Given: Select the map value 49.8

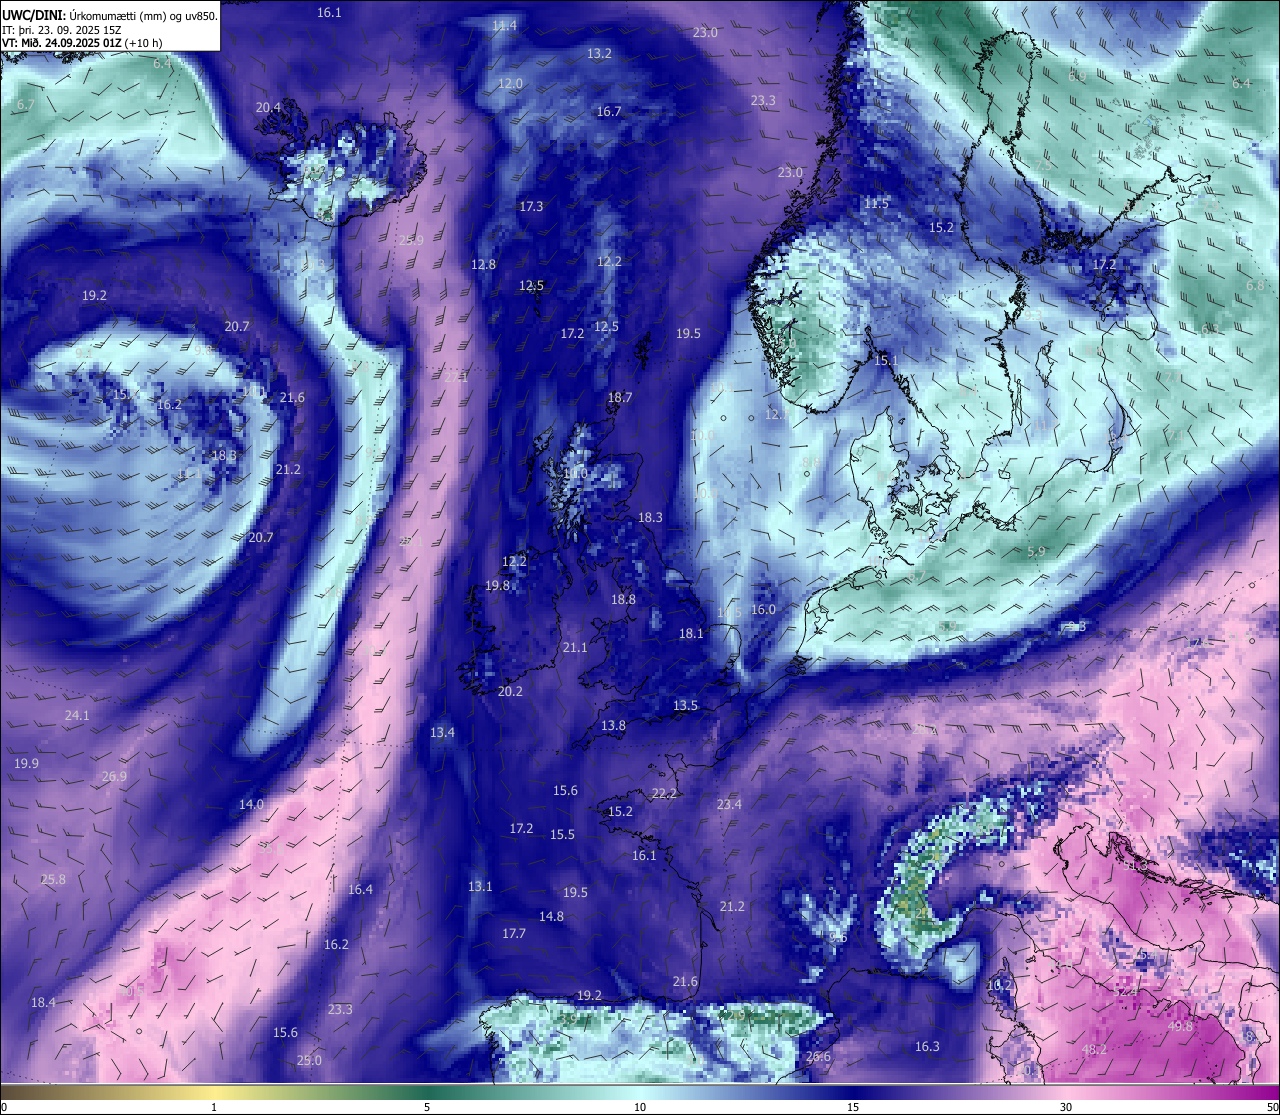Looking at the screenshot, I should click(1180, 1026).
